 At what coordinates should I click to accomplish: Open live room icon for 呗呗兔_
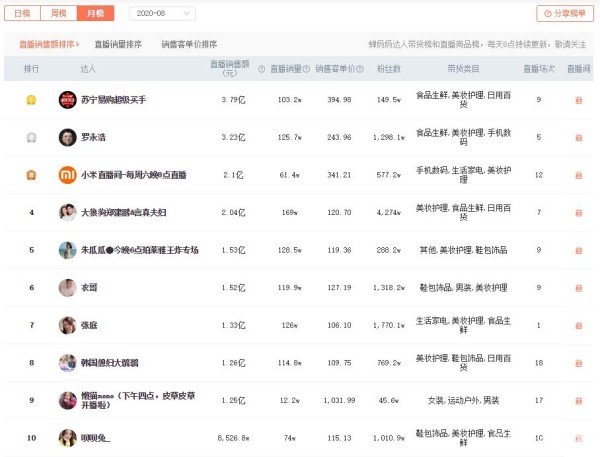click(579, 438)
